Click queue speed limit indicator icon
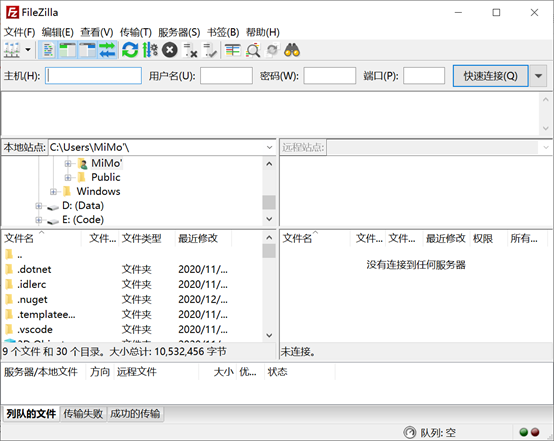The image size is (554, 441). [410, 432]
